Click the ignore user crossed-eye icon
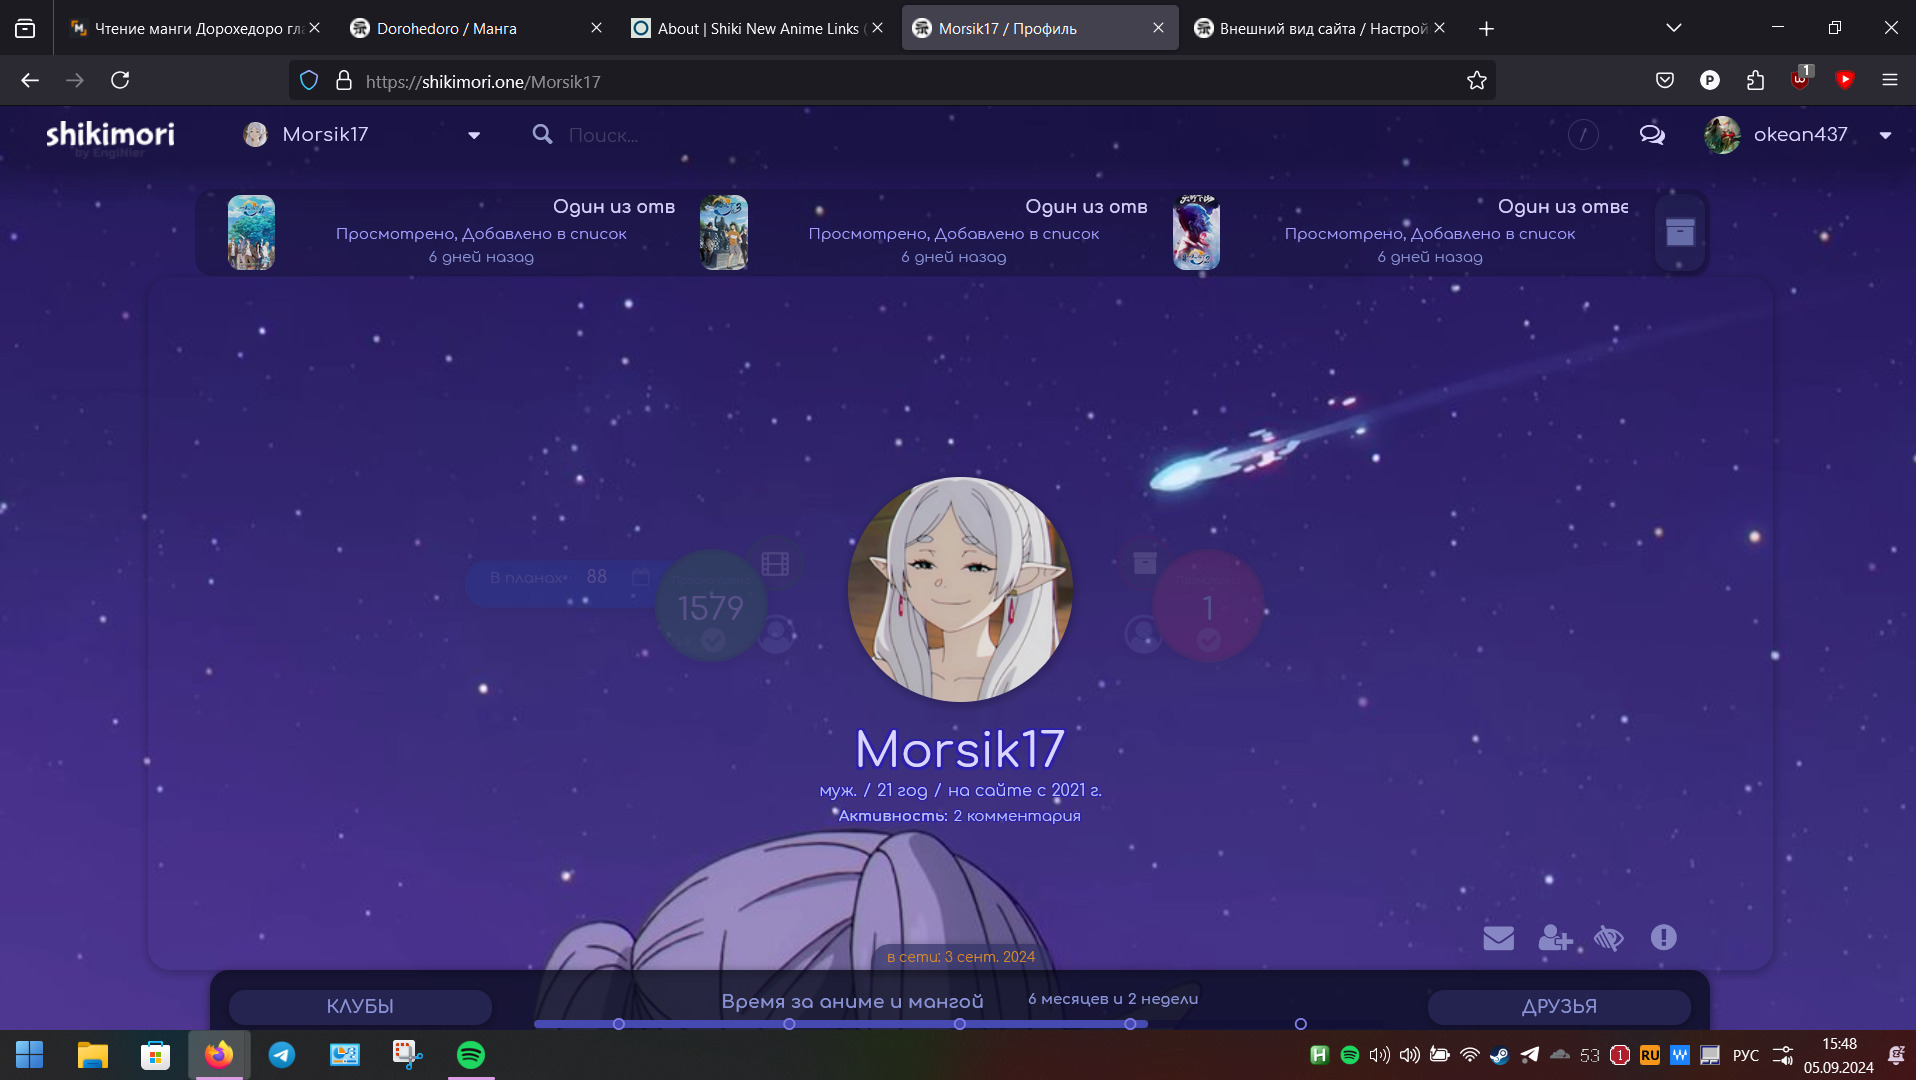The width and height of the screenshot is (1916, 1080). 1609,938
